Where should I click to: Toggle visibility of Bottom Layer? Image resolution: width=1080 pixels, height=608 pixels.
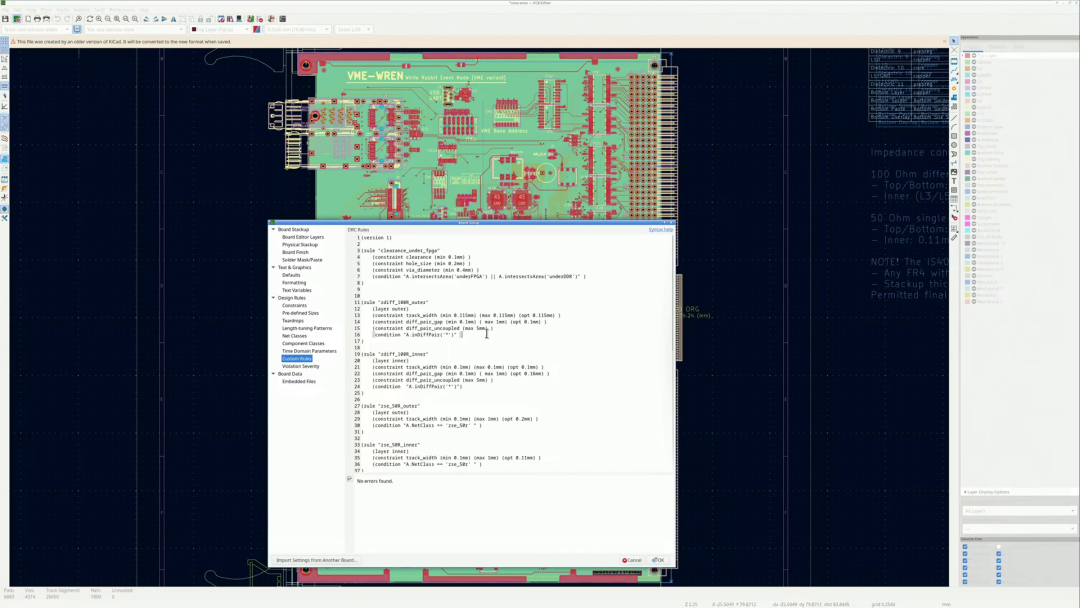(x=974, y=127)
